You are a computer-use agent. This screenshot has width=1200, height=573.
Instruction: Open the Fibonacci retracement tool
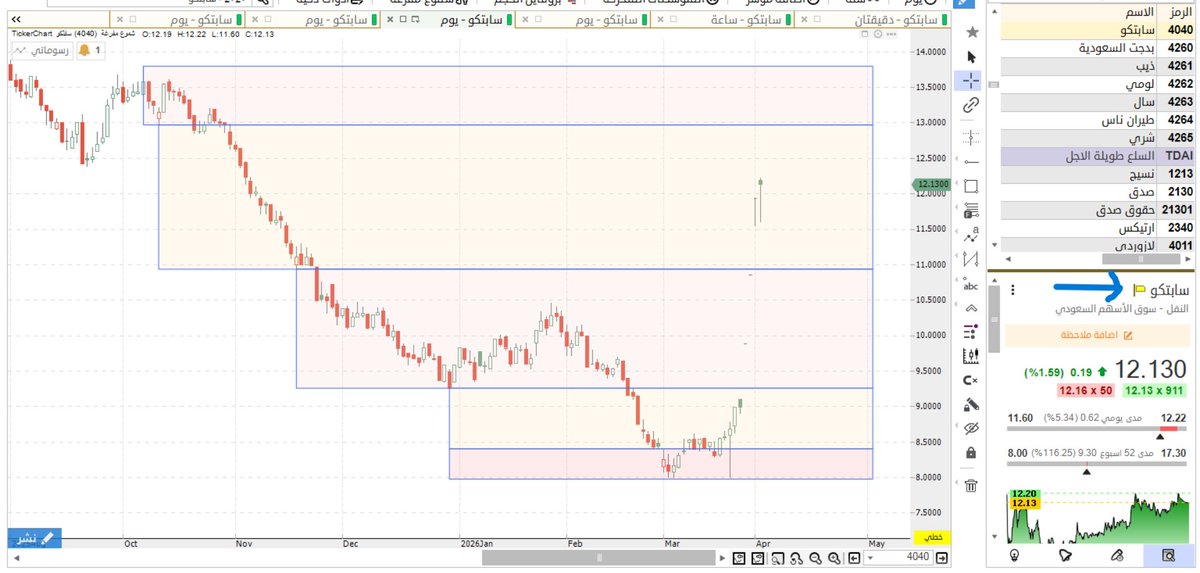tap(971, 211)
